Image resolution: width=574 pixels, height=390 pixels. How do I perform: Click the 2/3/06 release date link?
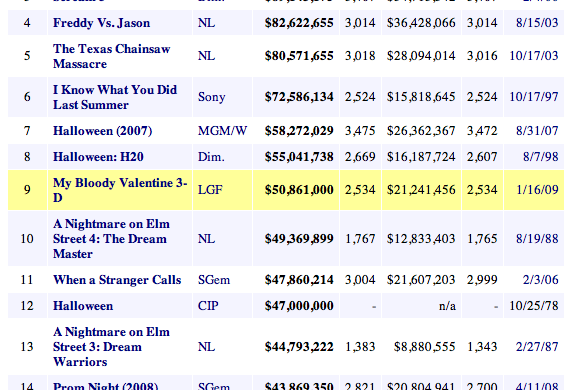point(540,280)
